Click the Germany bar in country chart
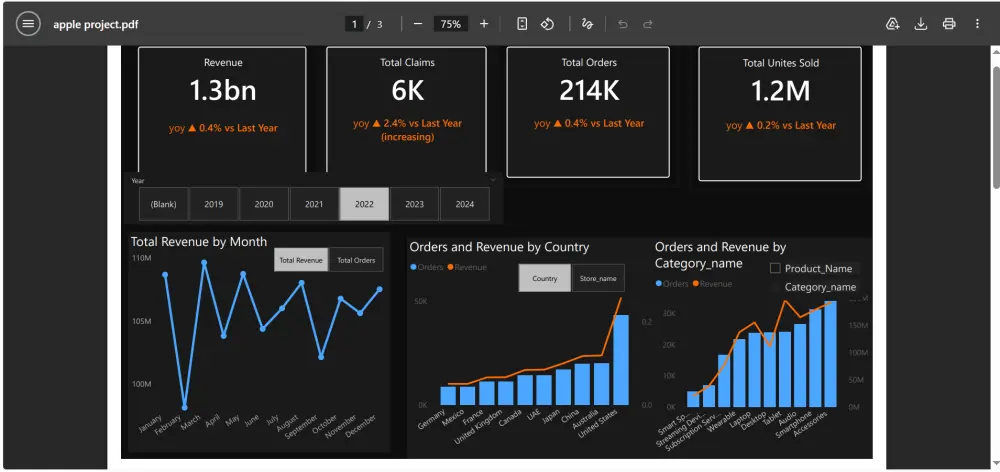 point(448,395)
